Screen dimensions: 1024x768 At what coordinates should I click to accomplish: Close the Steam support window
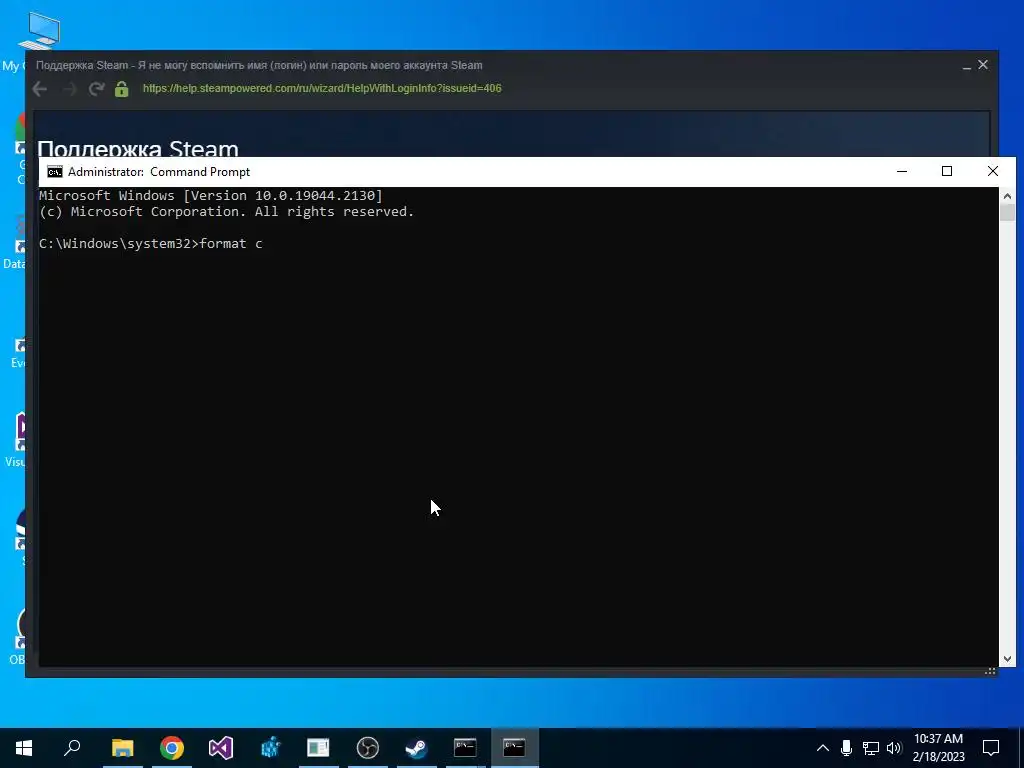click(x=983, y=65)
